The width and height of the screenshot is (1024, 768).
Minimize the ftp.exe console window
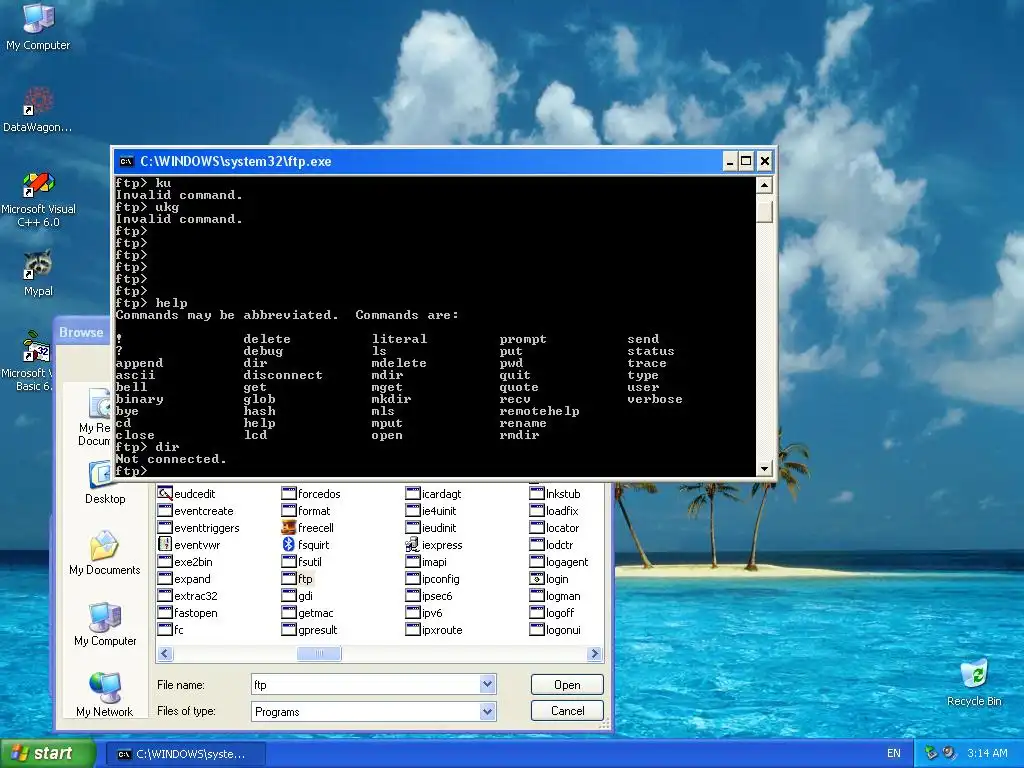[730, 161]
